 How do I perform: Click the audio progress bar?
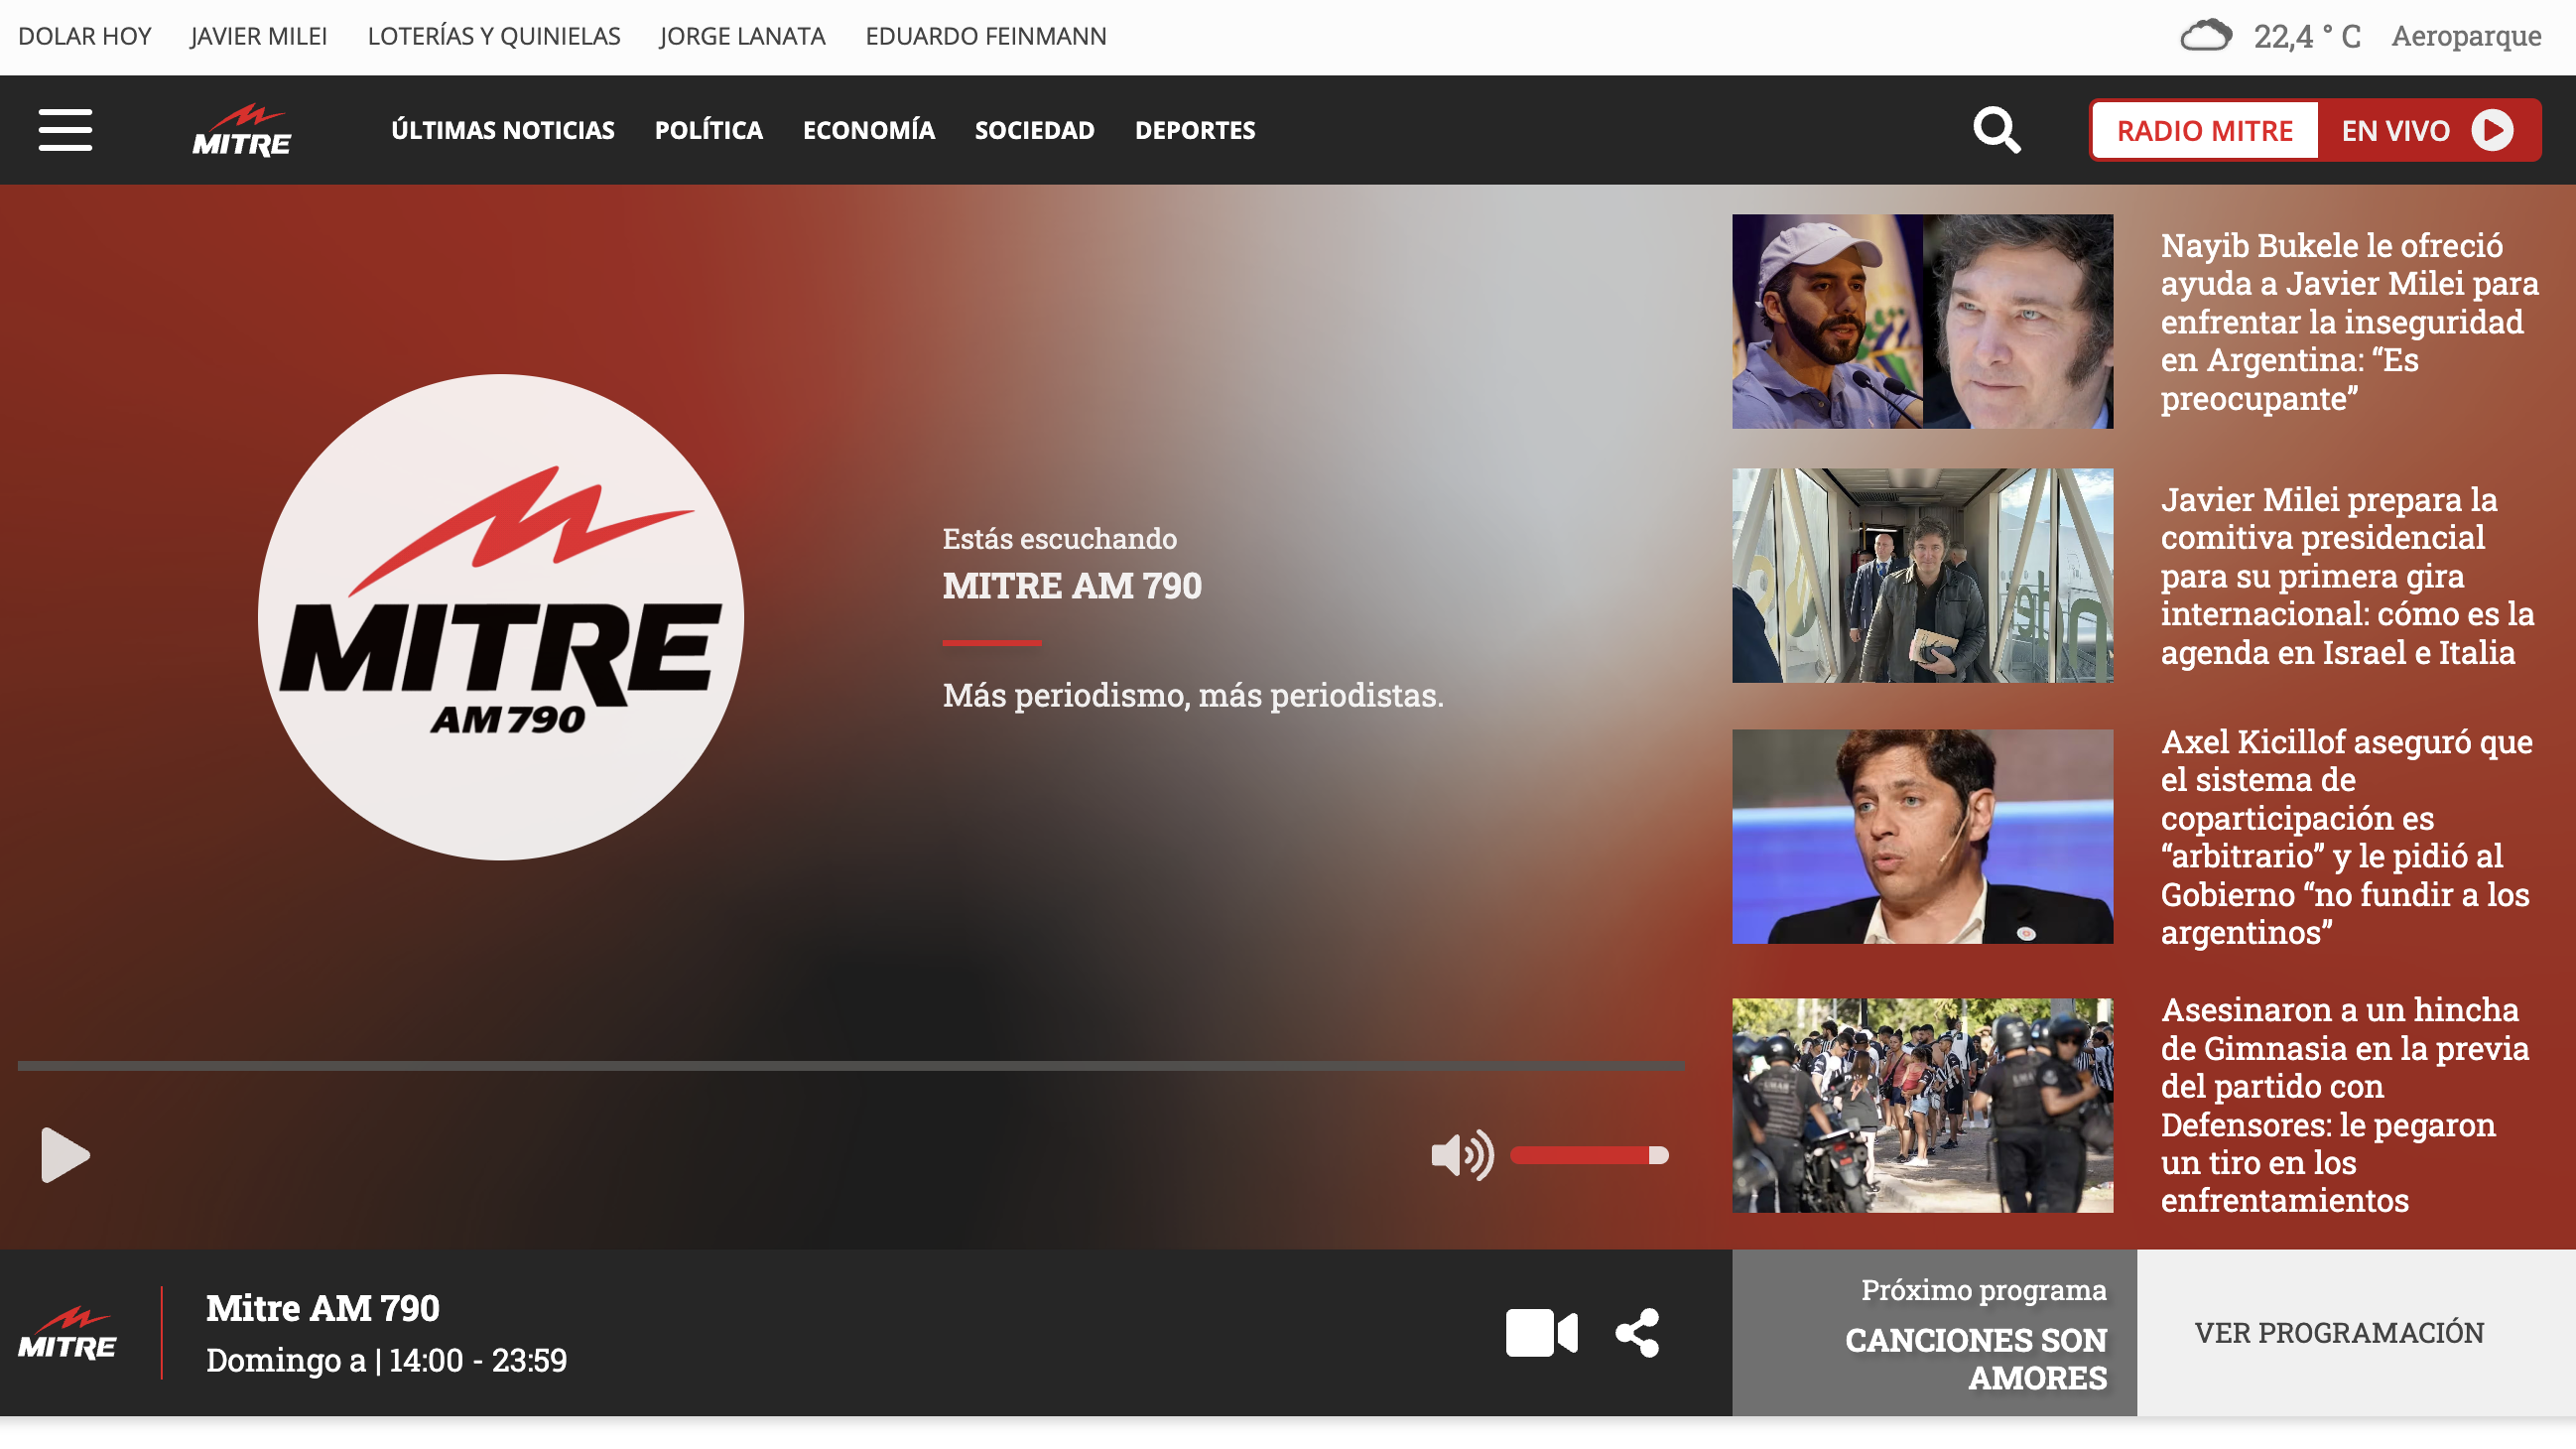click(x=851, y=1066)
